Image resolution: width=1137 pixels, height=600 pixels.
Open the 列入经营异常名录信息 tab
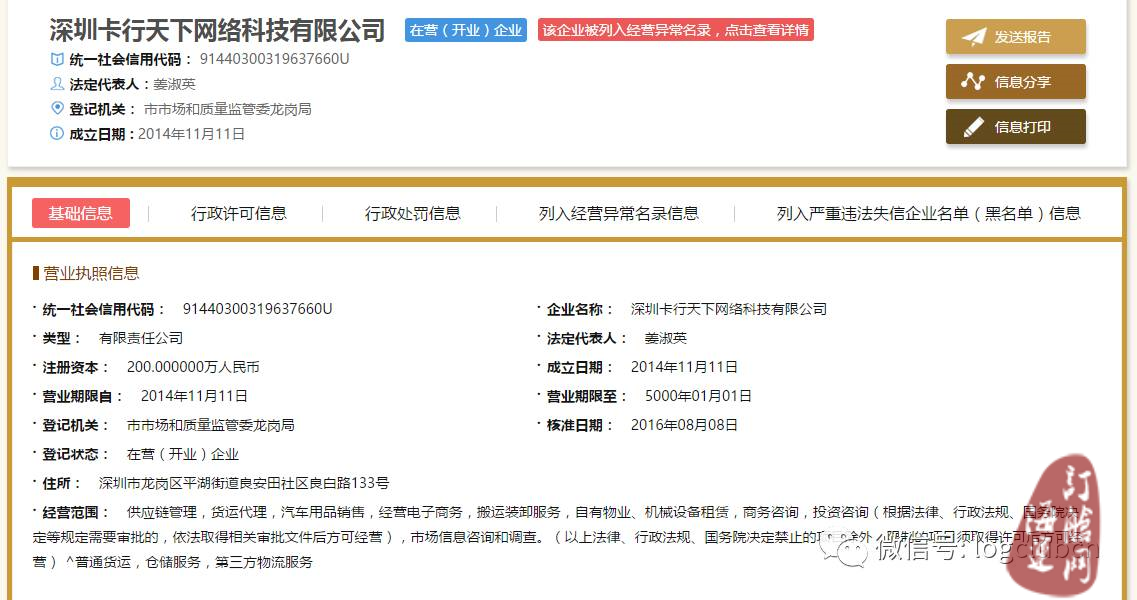click(619, 213)
